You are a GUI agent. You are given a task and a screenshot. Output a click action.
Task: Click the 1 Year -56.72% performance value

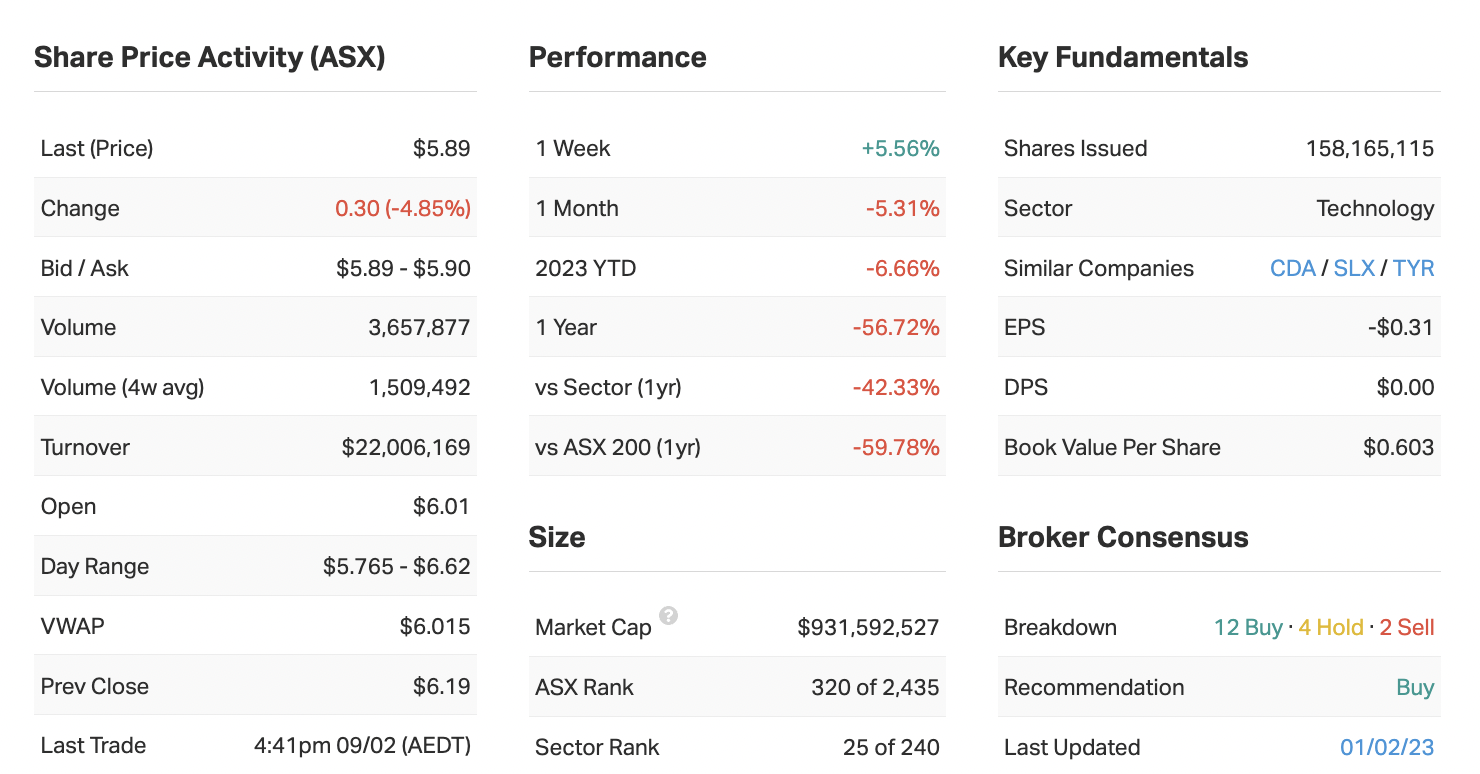coord(895,328)
